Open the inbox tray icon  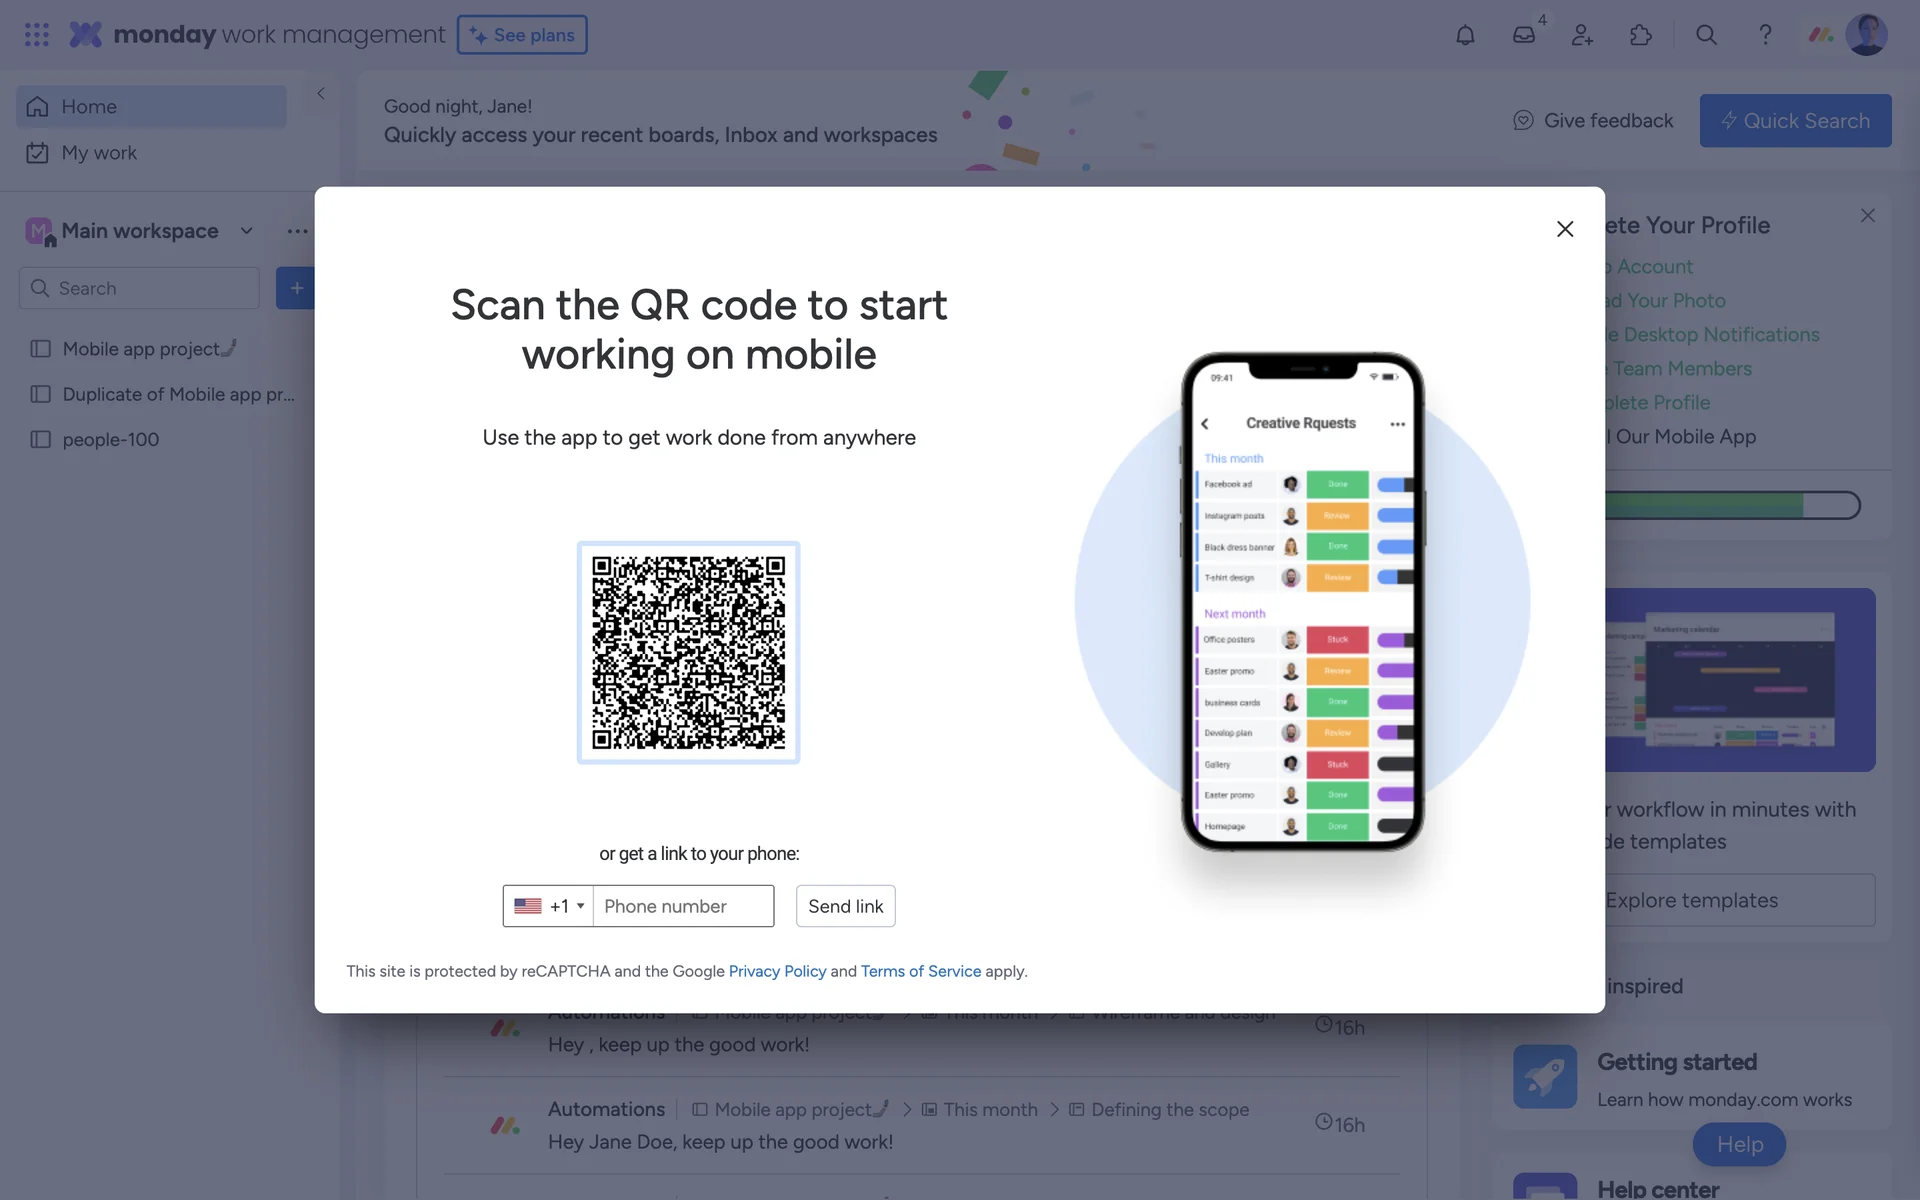[1523, 35]
